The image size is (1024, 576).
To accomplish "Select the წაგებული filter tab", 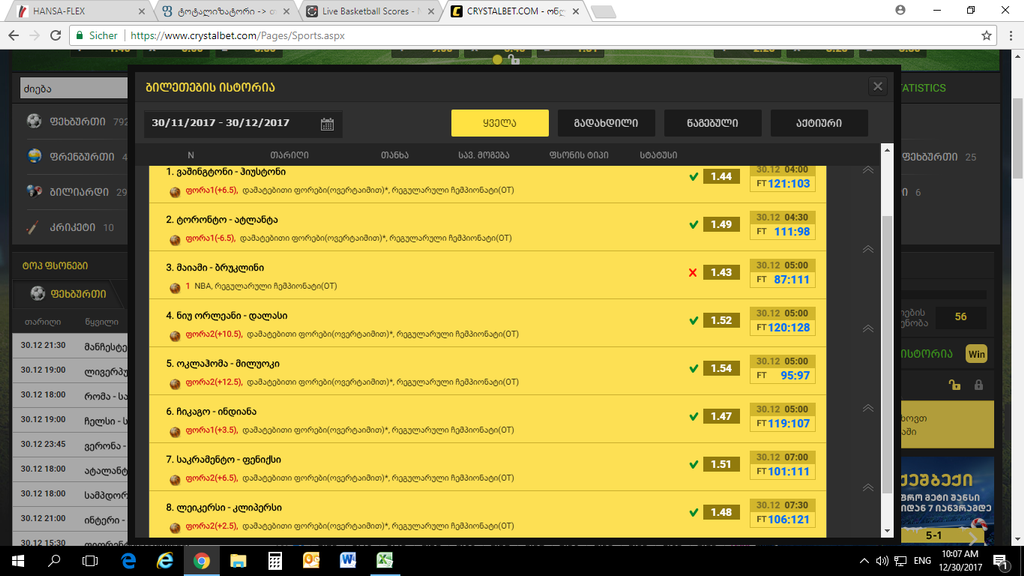I will click(x=712, y=123).
